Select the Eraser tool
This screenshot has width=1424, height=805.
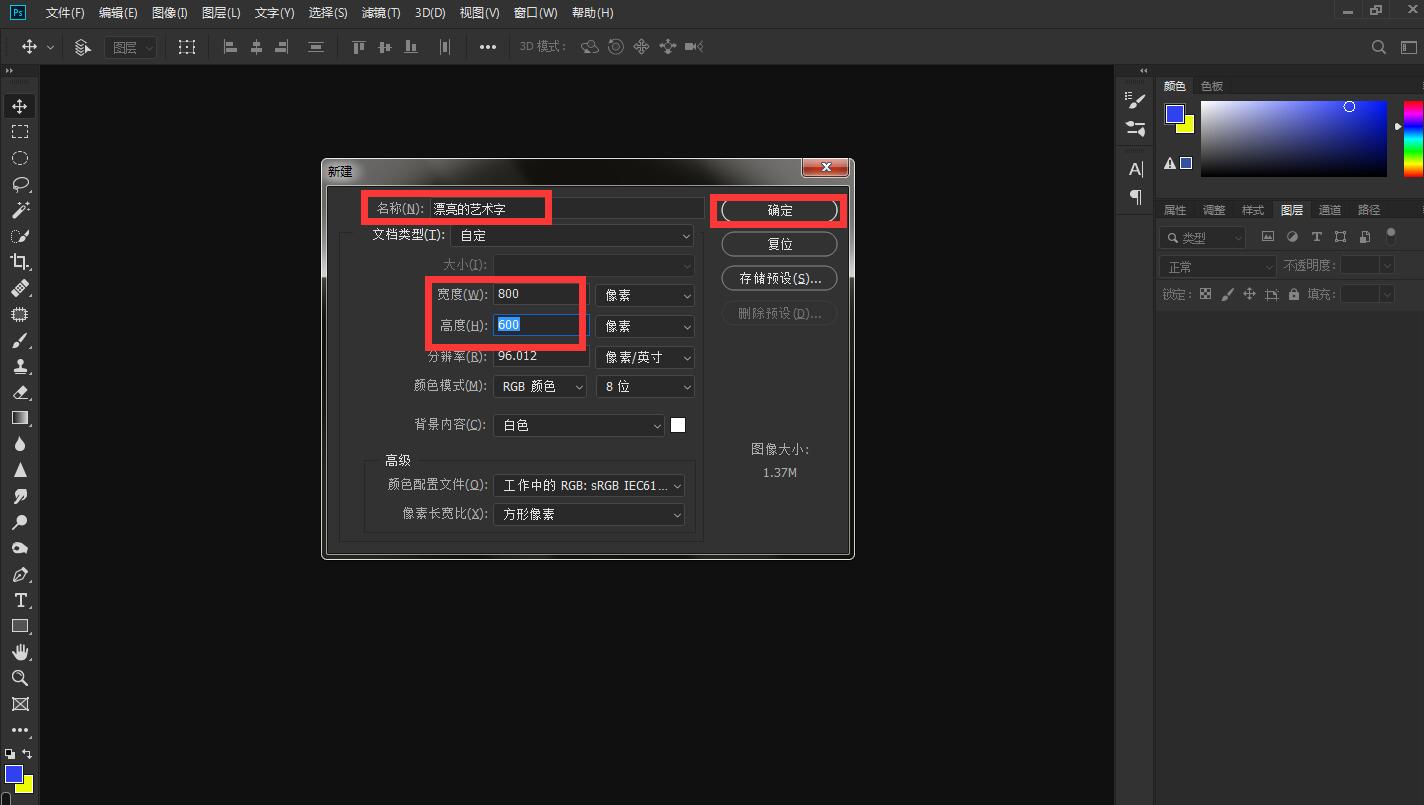pos(20,392)
